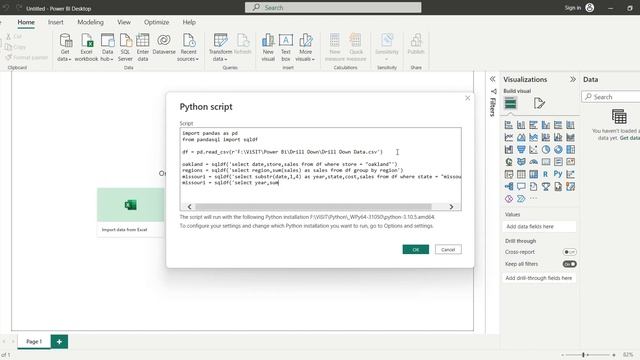Click the Power Automate visual icon
The height and width of the screenshot is (360, 640).
coord(521,199)
